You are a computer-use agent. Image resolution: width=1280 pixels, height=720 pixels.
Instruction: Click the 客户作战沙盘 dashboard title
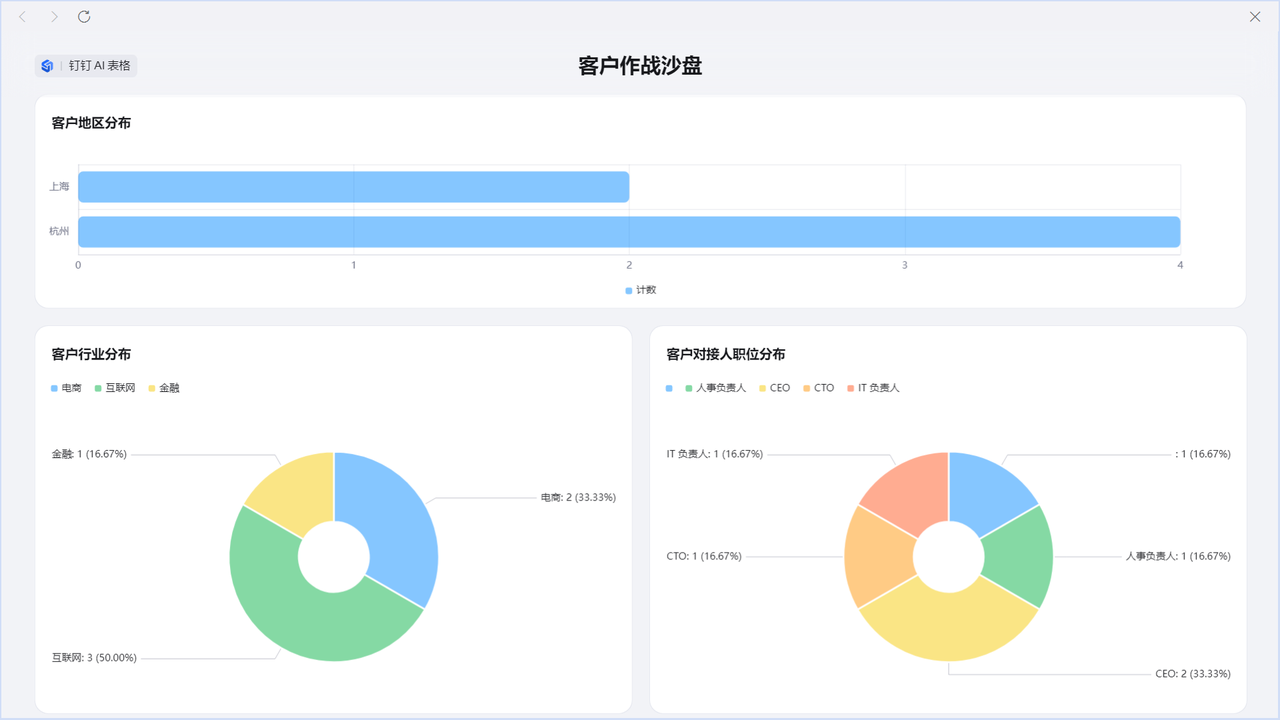pyautogui.click(x=640, y=66)
